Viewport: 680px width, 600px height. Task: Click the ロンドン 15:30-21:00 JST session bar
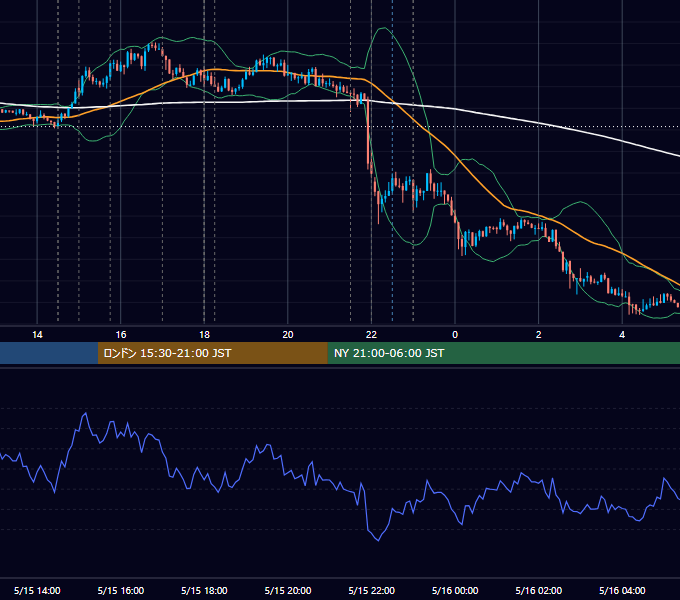click(x=212, y=353)
